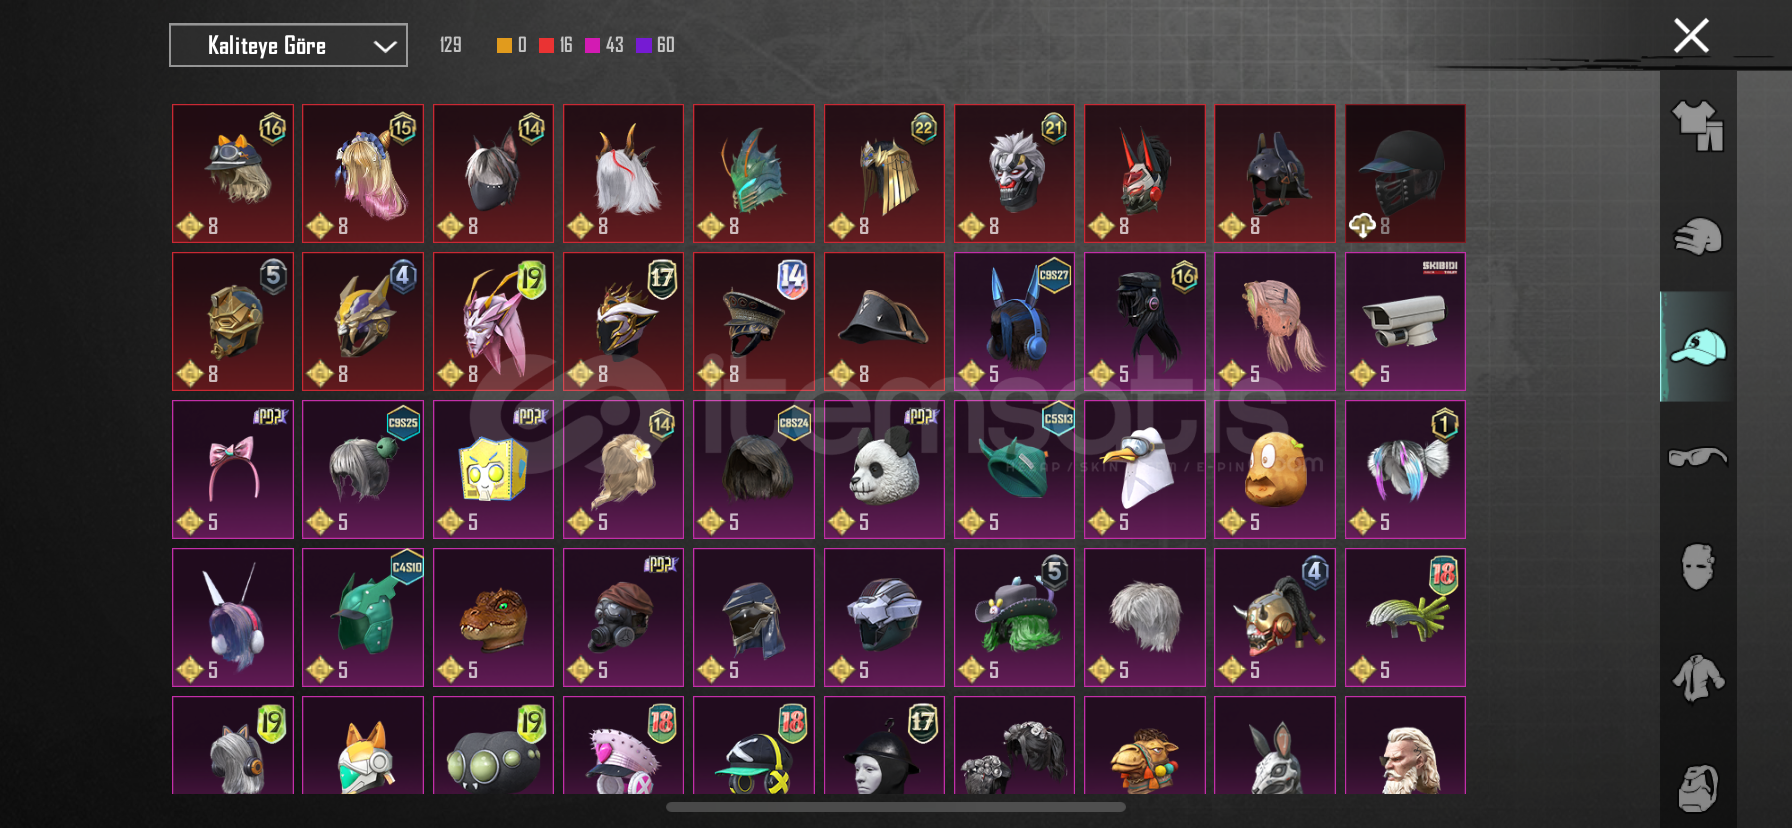
Task: Click the horizontal scrollbar at bottom
Action: (896, 807)
